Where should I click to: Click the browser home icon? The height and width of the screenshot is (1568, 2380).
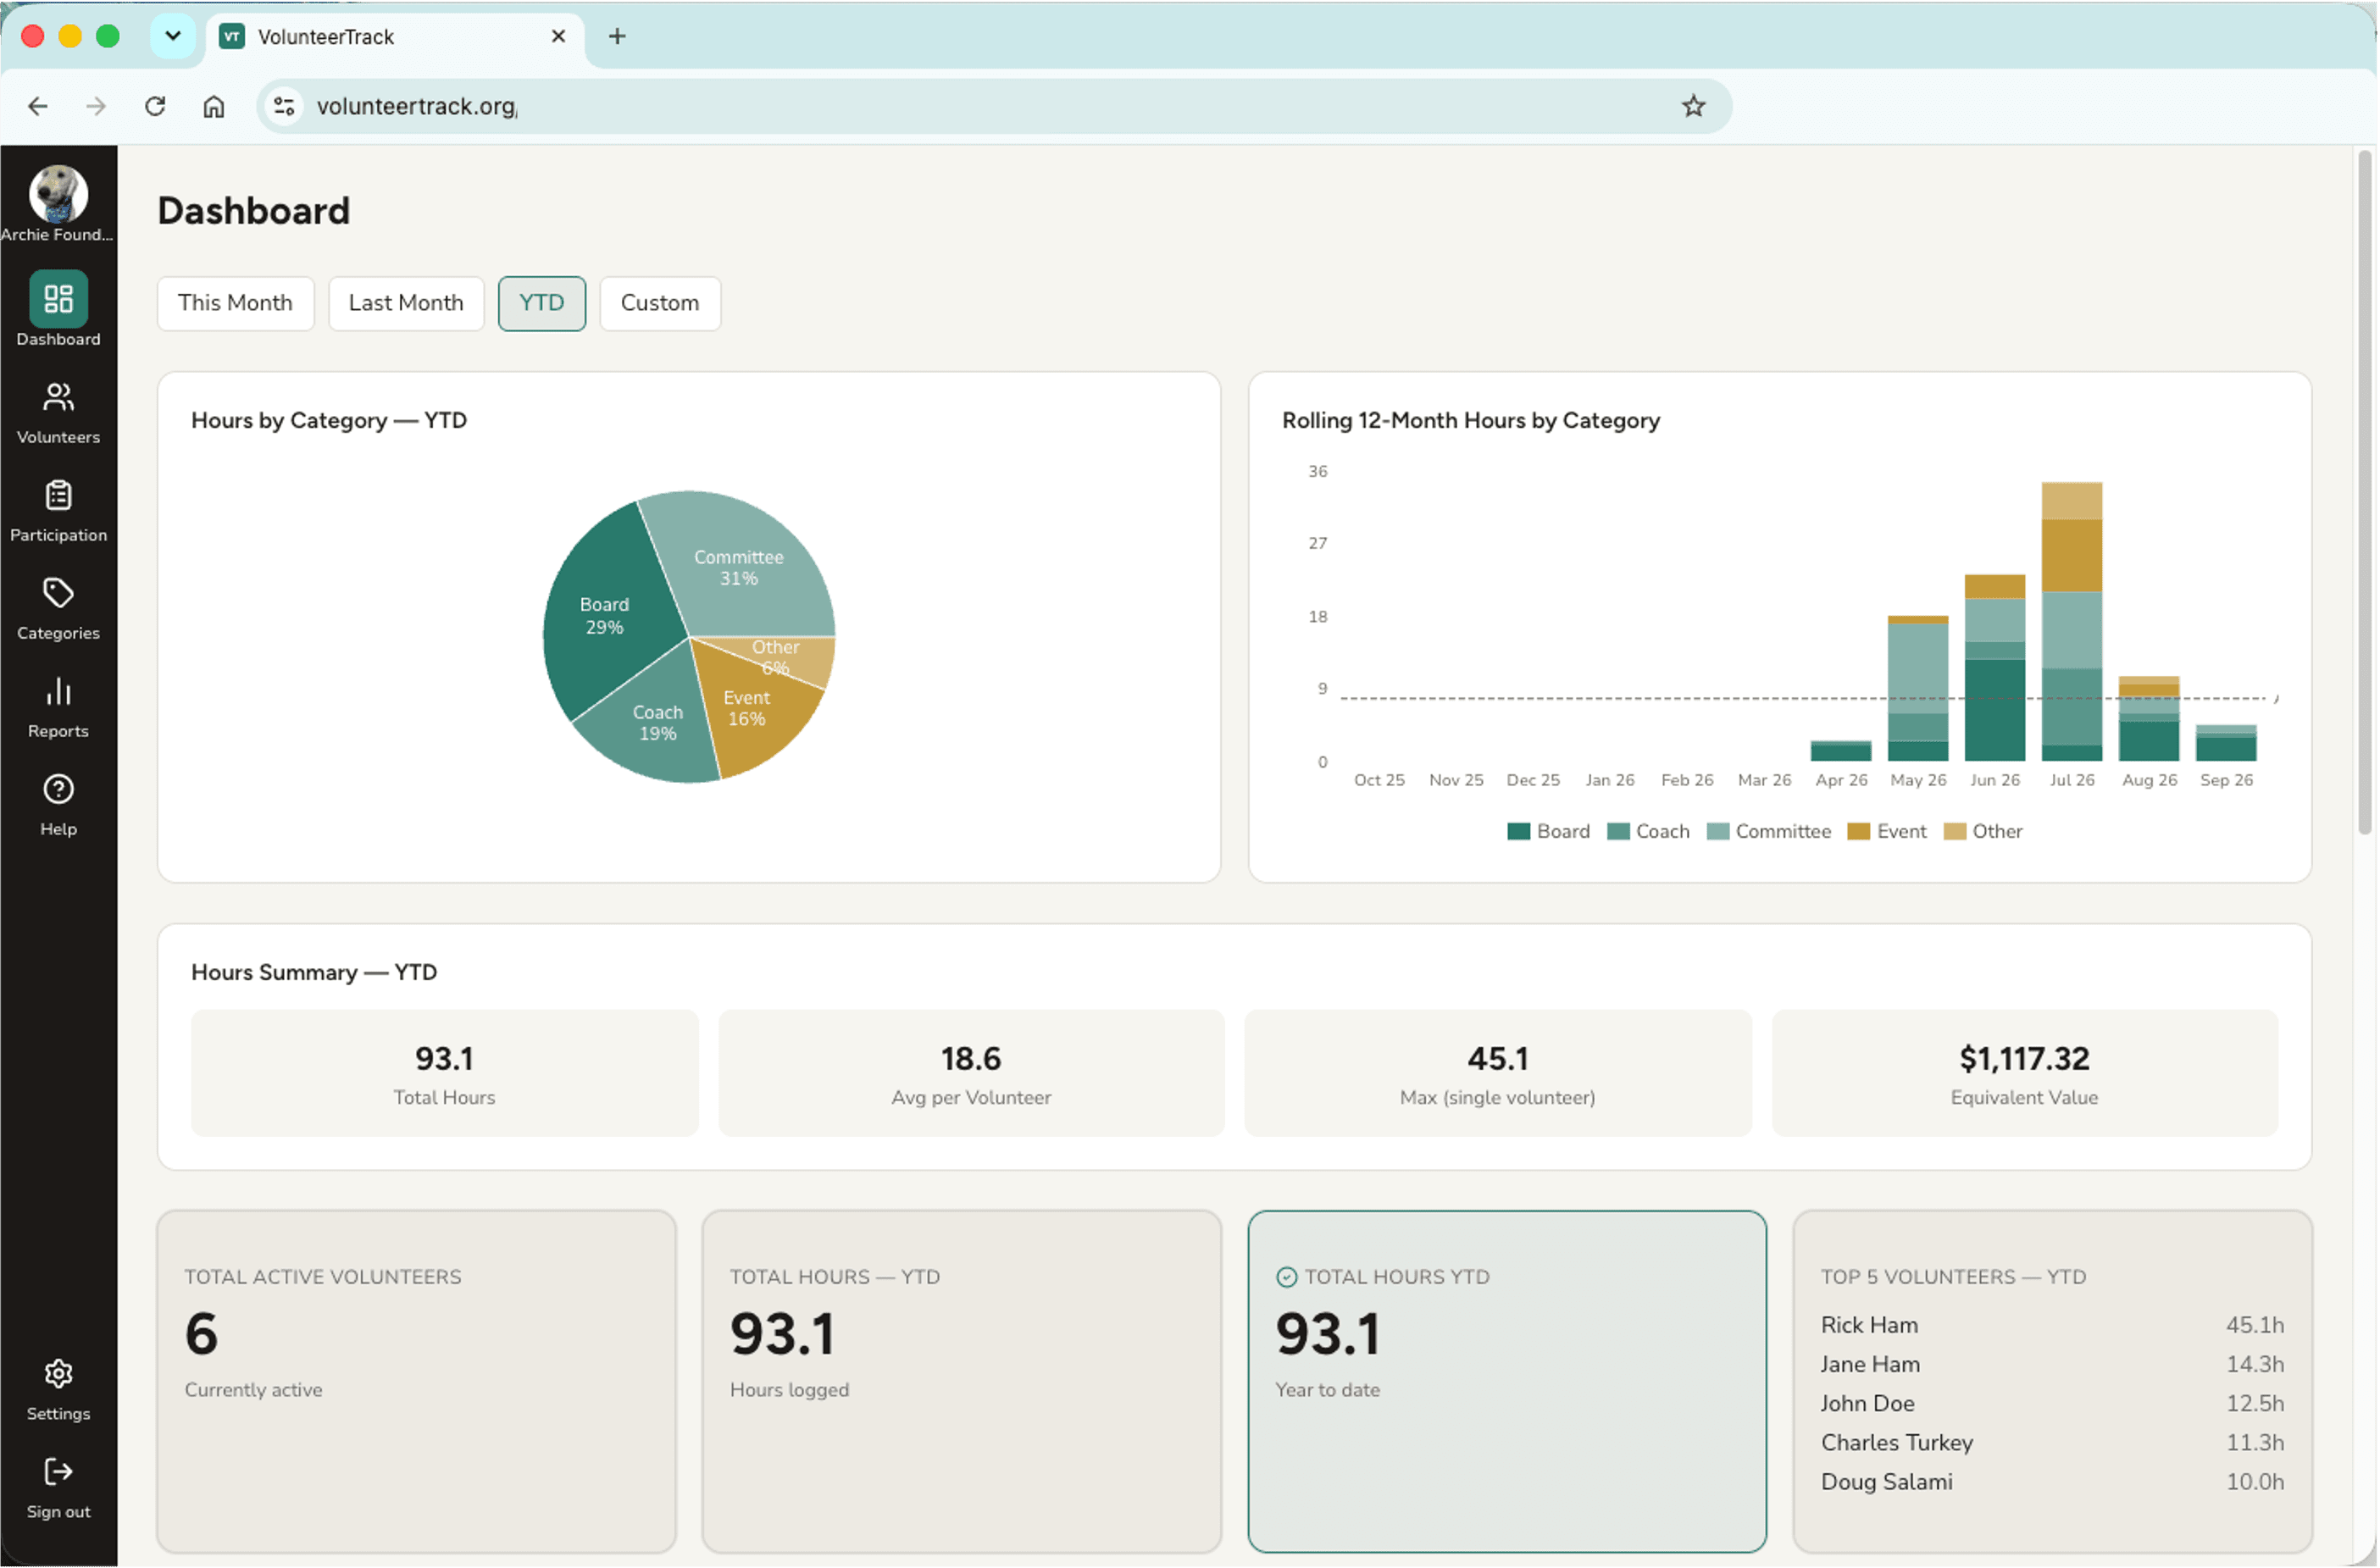[x=214, y=106]
